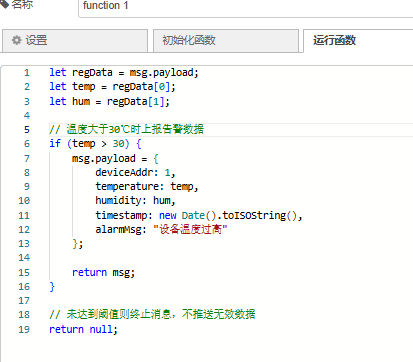Screen dimensions: 413x362
Task: Click the "temperature: temp," property line
Action: point(147,186)
